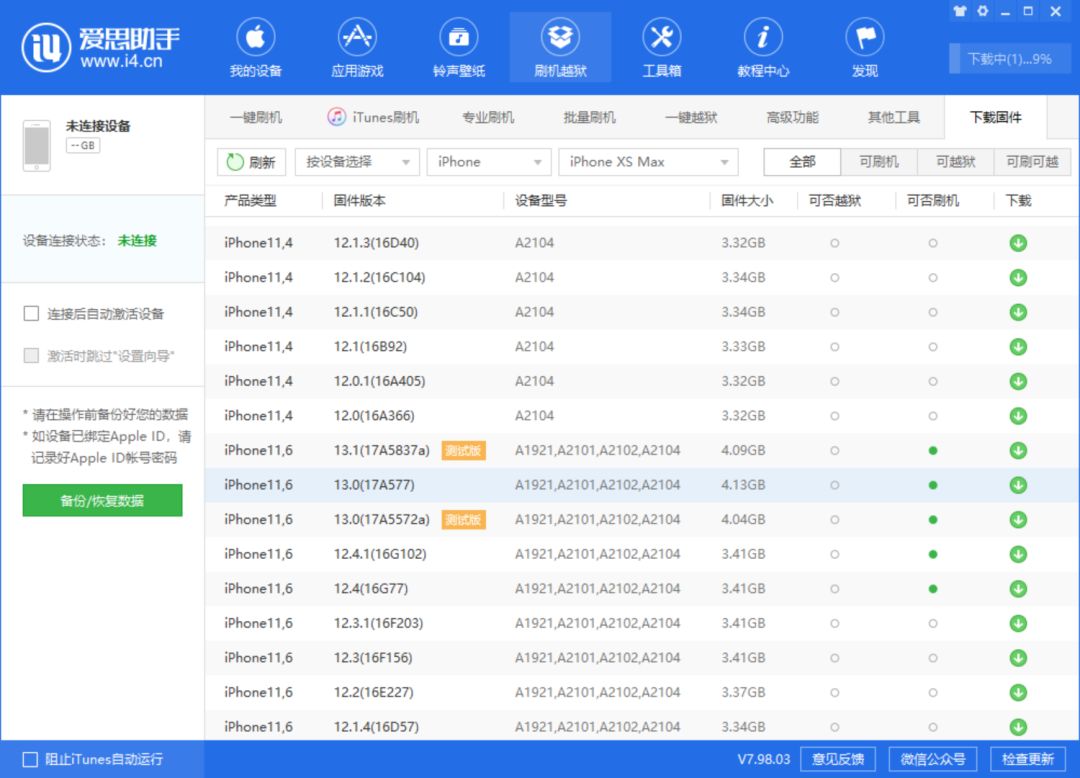Click 3.37GB size cell
This screenshot has width=1080, height=778.
click(743, 692)
